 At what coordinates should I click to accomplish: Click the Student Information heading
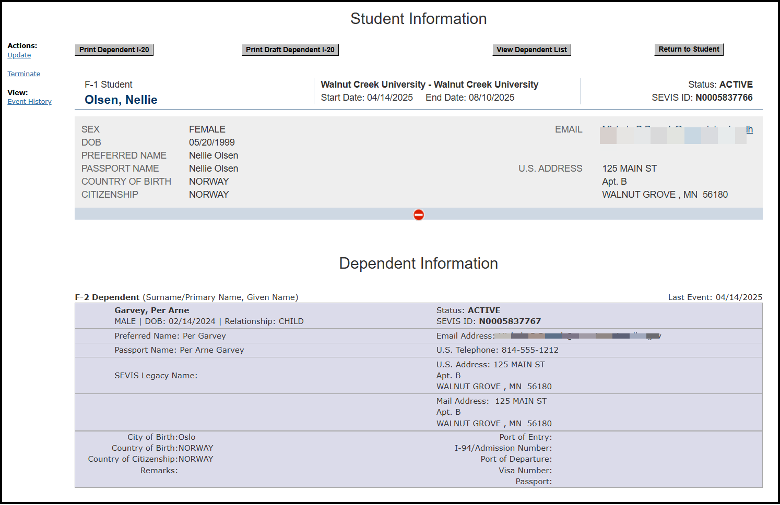[418, 18]
